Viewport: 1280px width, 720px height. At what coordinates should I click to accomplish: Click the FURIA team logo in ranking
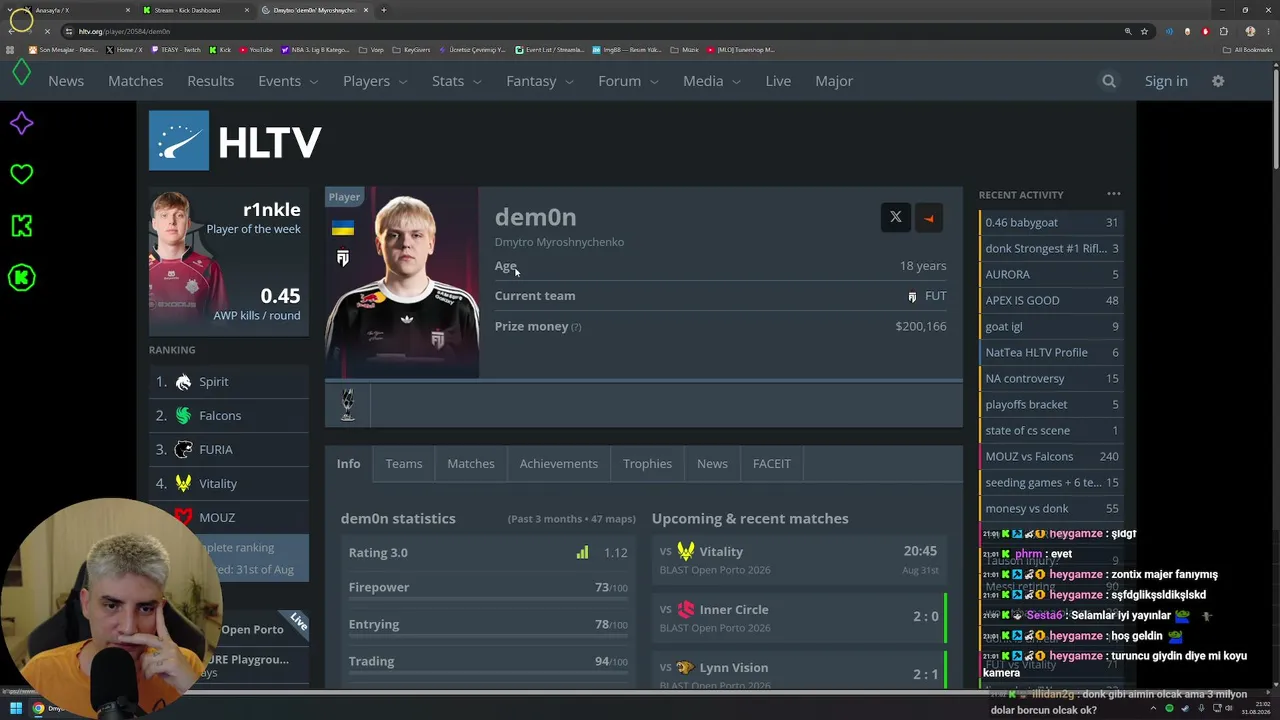[x=183, y=449]
